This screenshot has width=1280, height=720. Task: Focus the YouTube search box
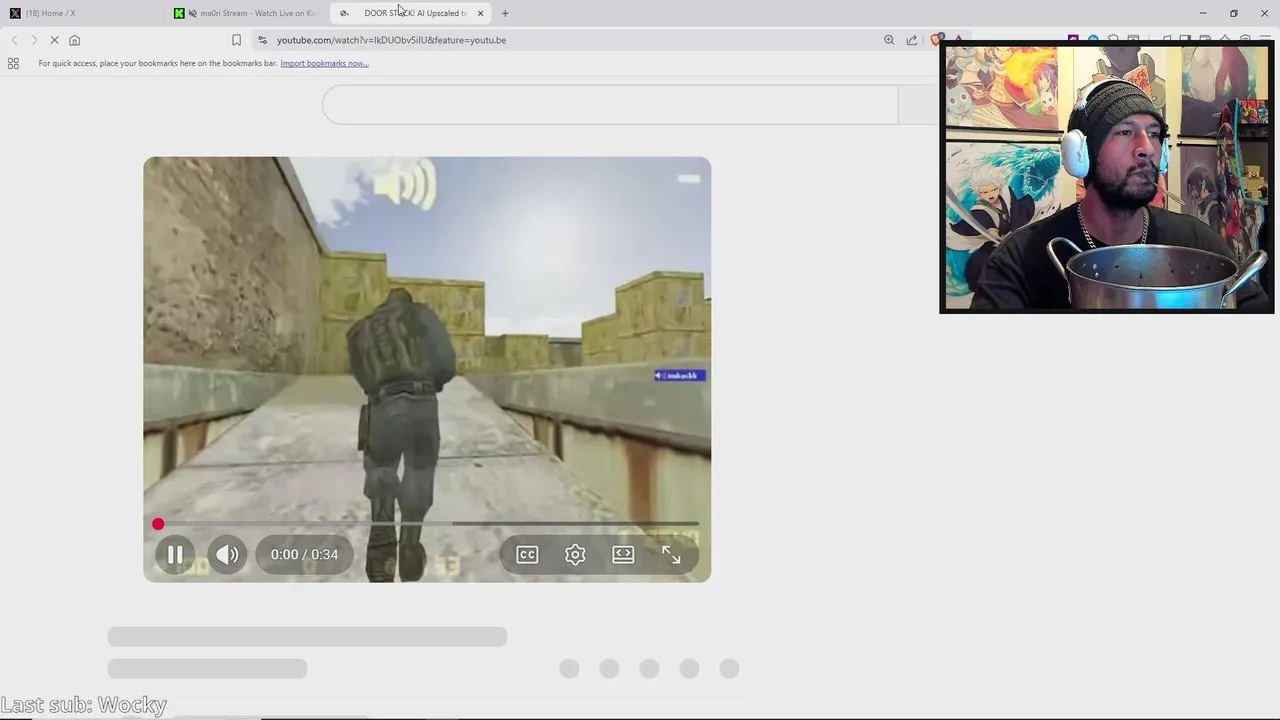tap(610, 104)
